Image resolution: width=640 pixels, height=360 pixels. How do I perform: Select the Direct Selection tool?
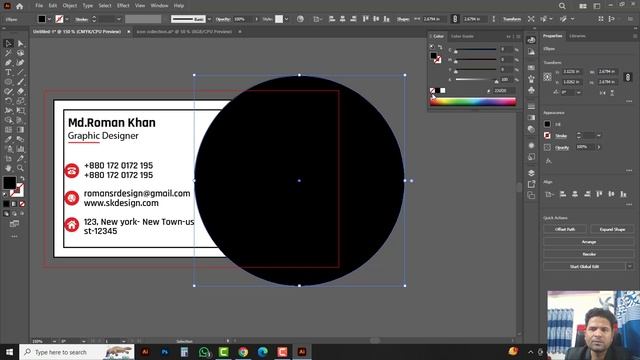20,43
